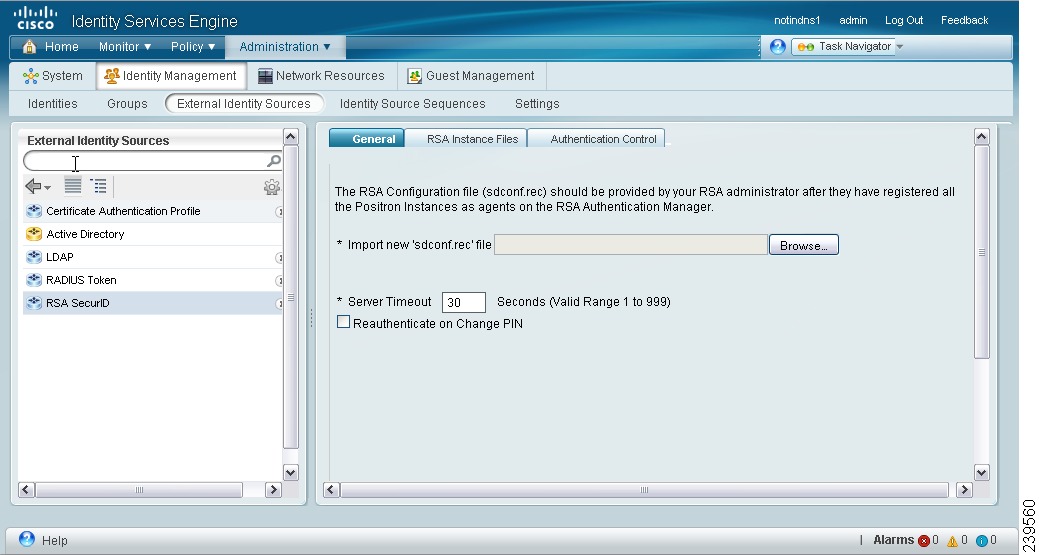Click scroll-down arrow of sources panel
Screen dimensions: 1039x555
pyautogui.click(x=290, y=472)
